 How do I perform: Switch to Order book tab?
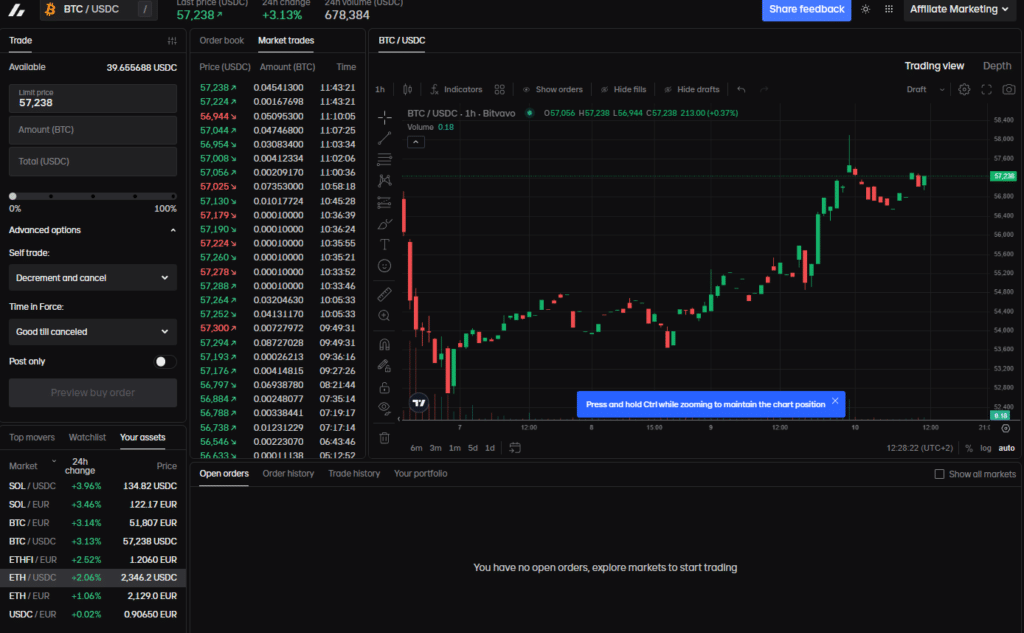tap(221, 41)
